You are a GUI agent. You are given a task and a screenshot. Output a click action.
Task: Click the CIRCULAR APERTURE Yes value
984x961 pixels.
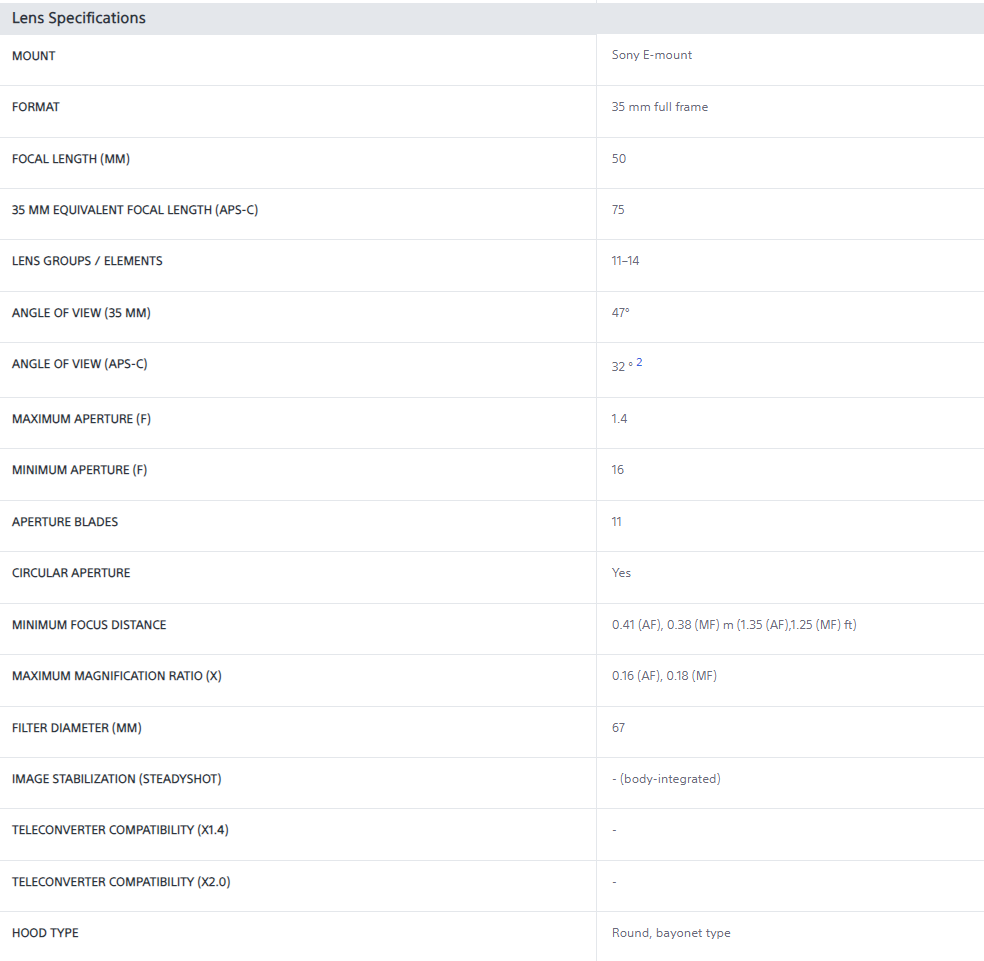621,573
